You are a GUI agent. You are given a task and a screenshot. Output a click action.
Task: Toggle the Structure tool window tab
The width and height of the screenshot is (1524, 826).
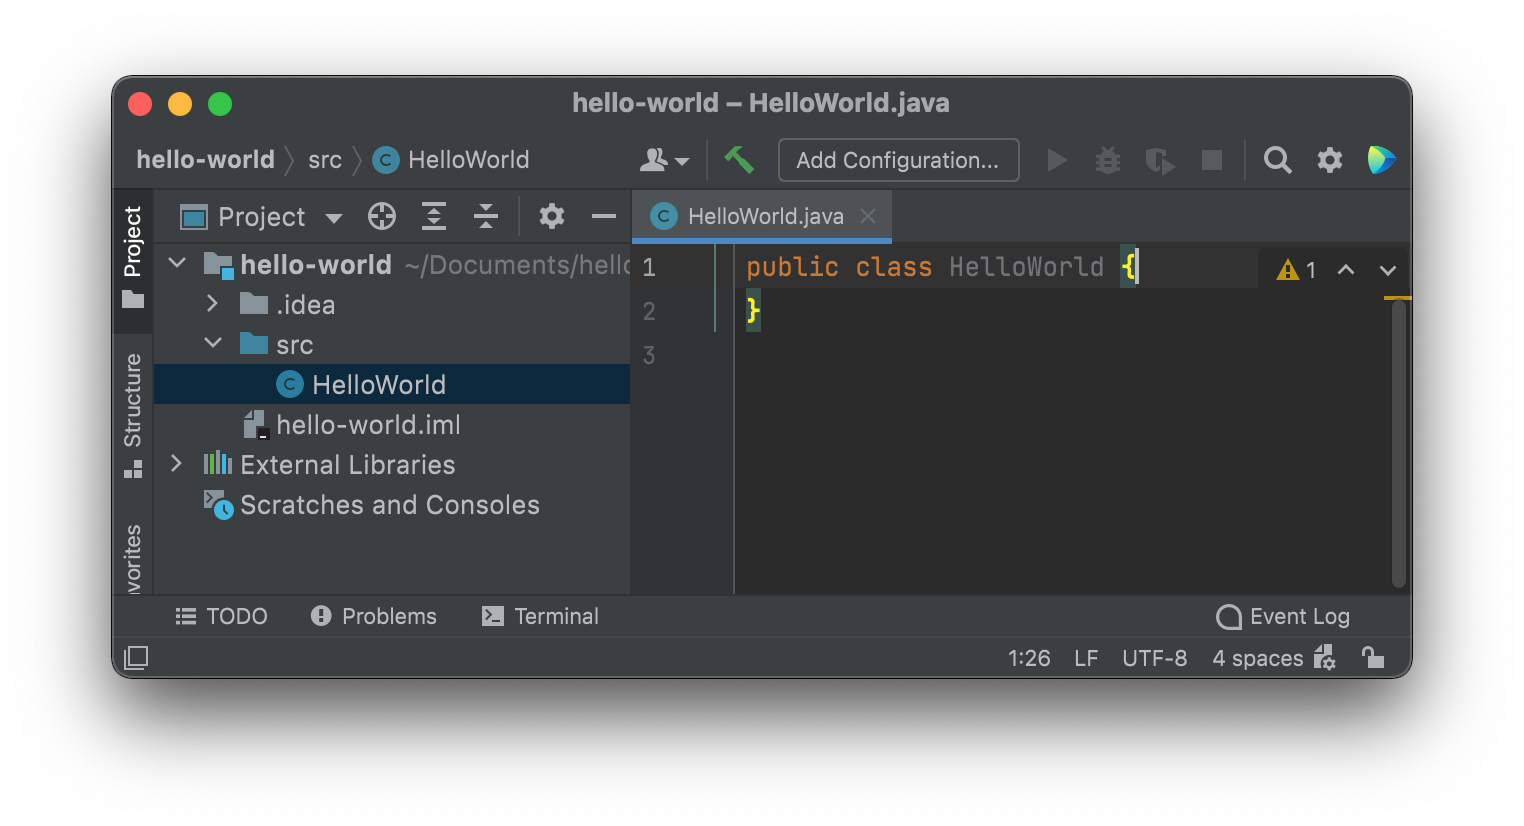tap(133, 415)
